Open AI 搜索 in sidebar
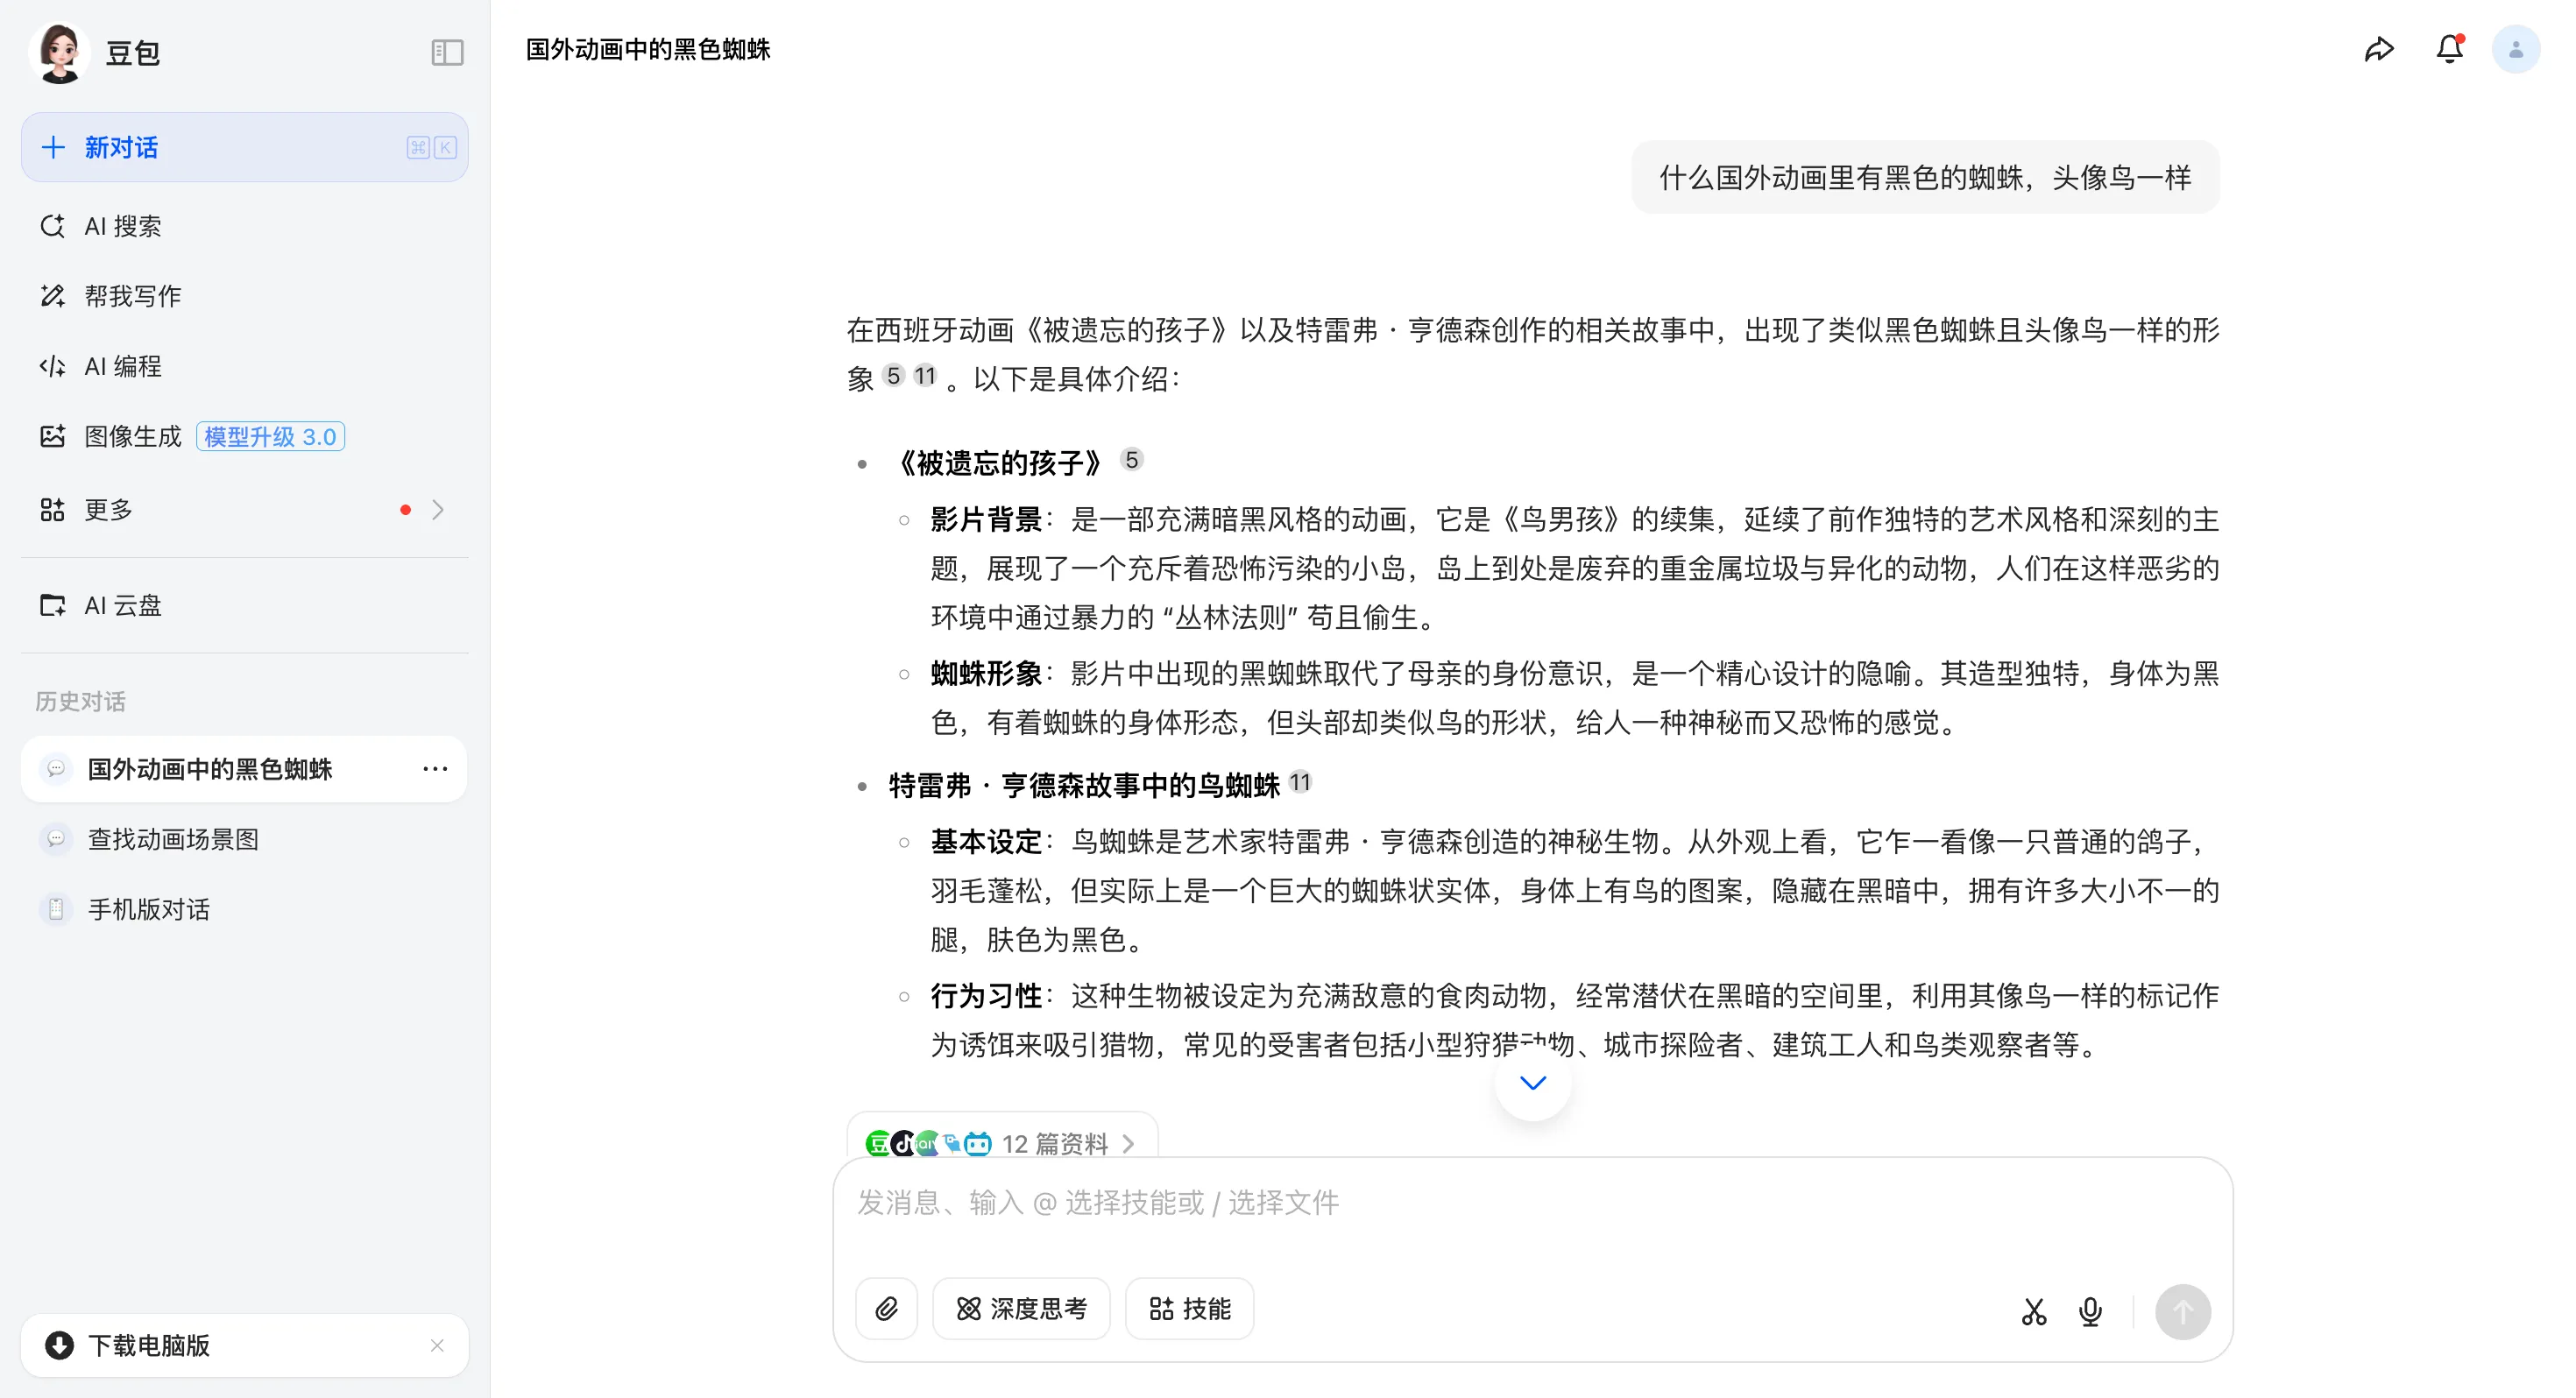This screenshot has width=2576, height=1398. pyautogui.click(x=122, y=226)
